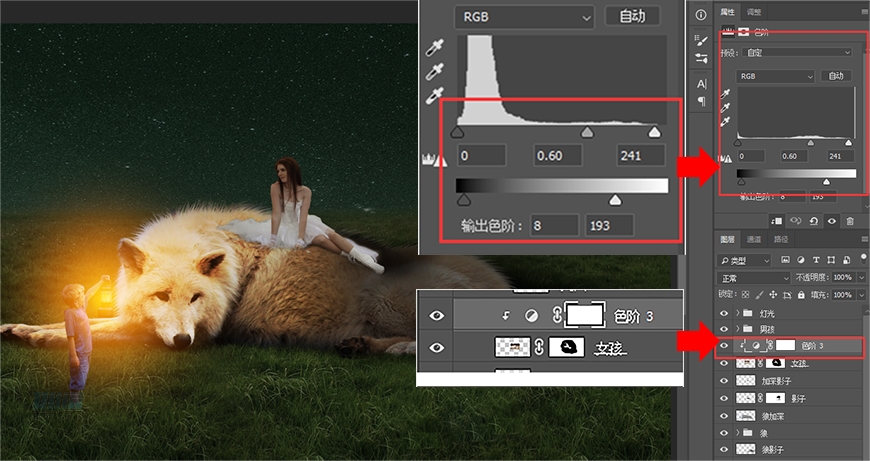Select the 加深影子 layer name
The image size is (870, 461).
click(x=776, y=381)
